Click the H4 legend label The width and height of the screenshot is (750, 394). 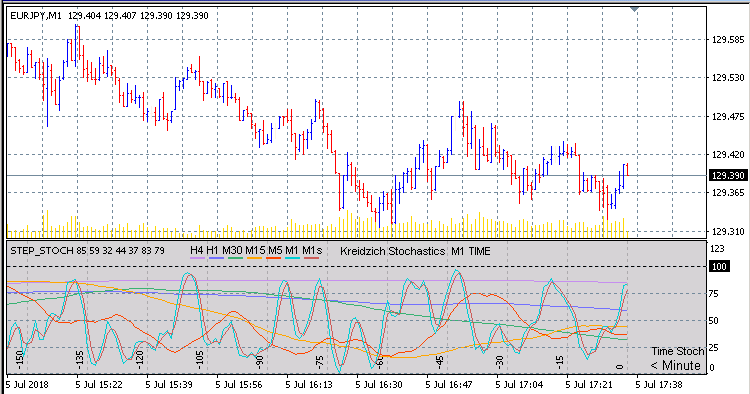[197, 250]
